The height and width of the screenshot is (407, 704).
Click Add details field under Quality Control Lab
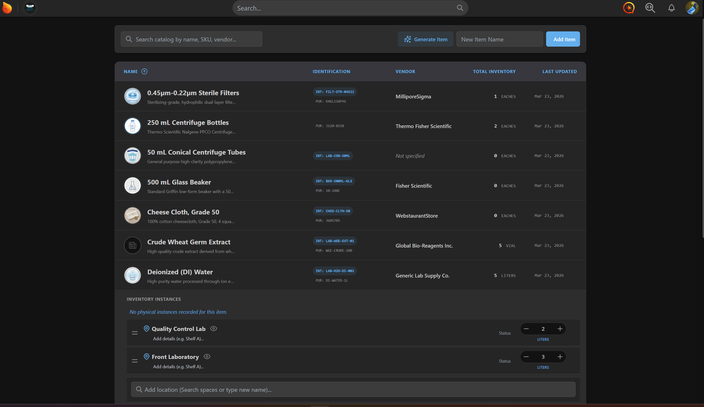point(178,339)
